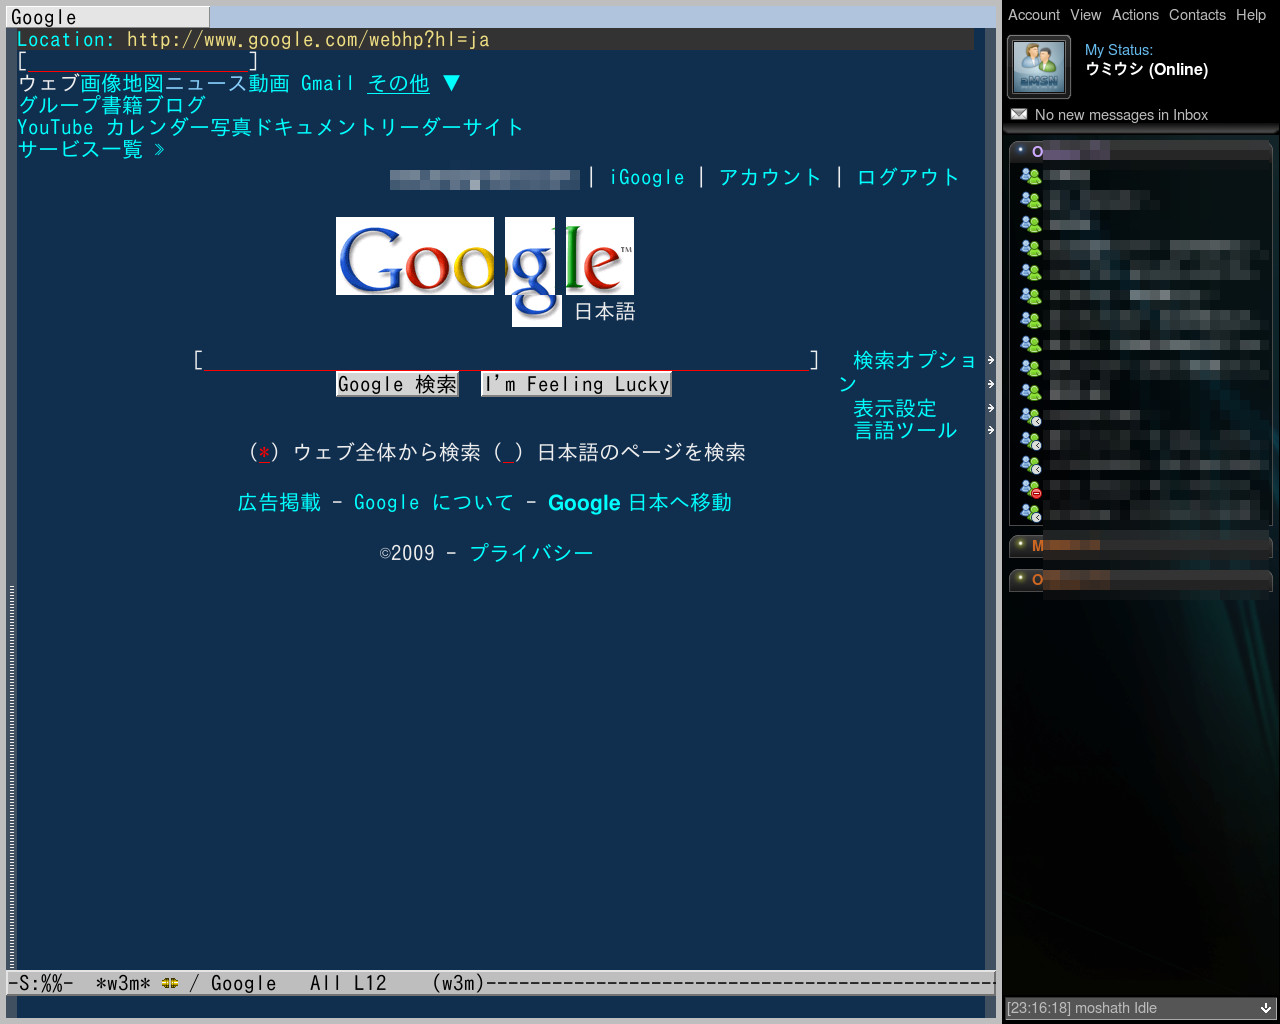This screenshot has height=1024, width=1280.
Task: Open the iGoogle link
Action: (647, 177)
